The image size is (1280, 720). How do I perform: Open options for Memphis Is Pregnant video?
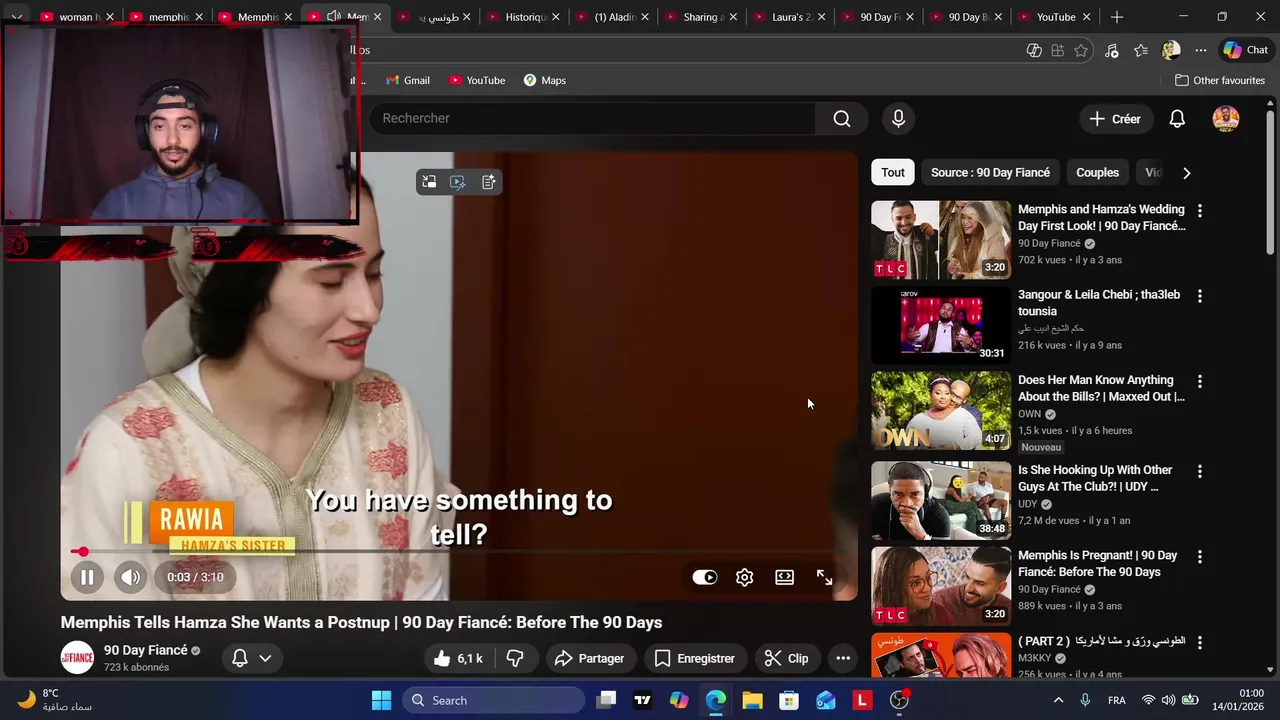click(x=1199, y=556)
